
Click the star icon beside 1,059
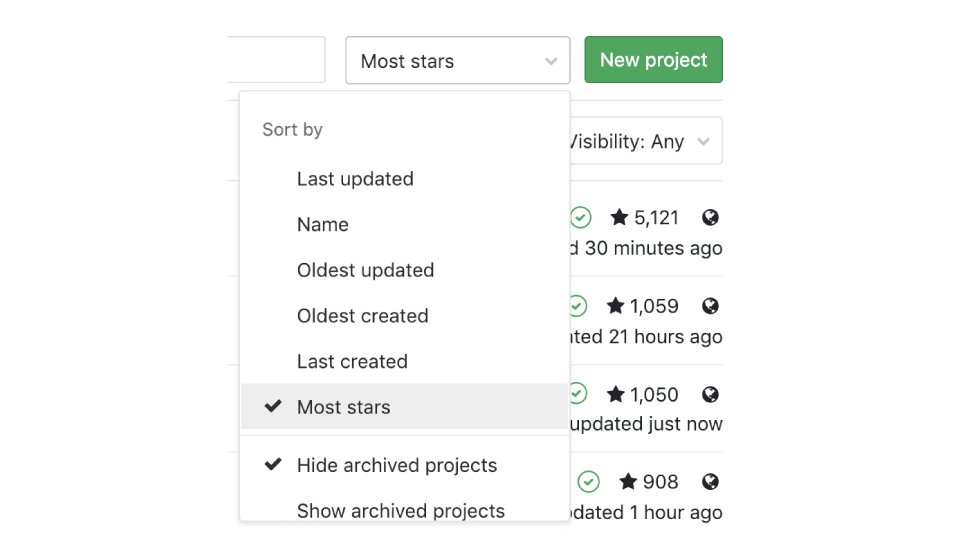(x=615, y=305)
